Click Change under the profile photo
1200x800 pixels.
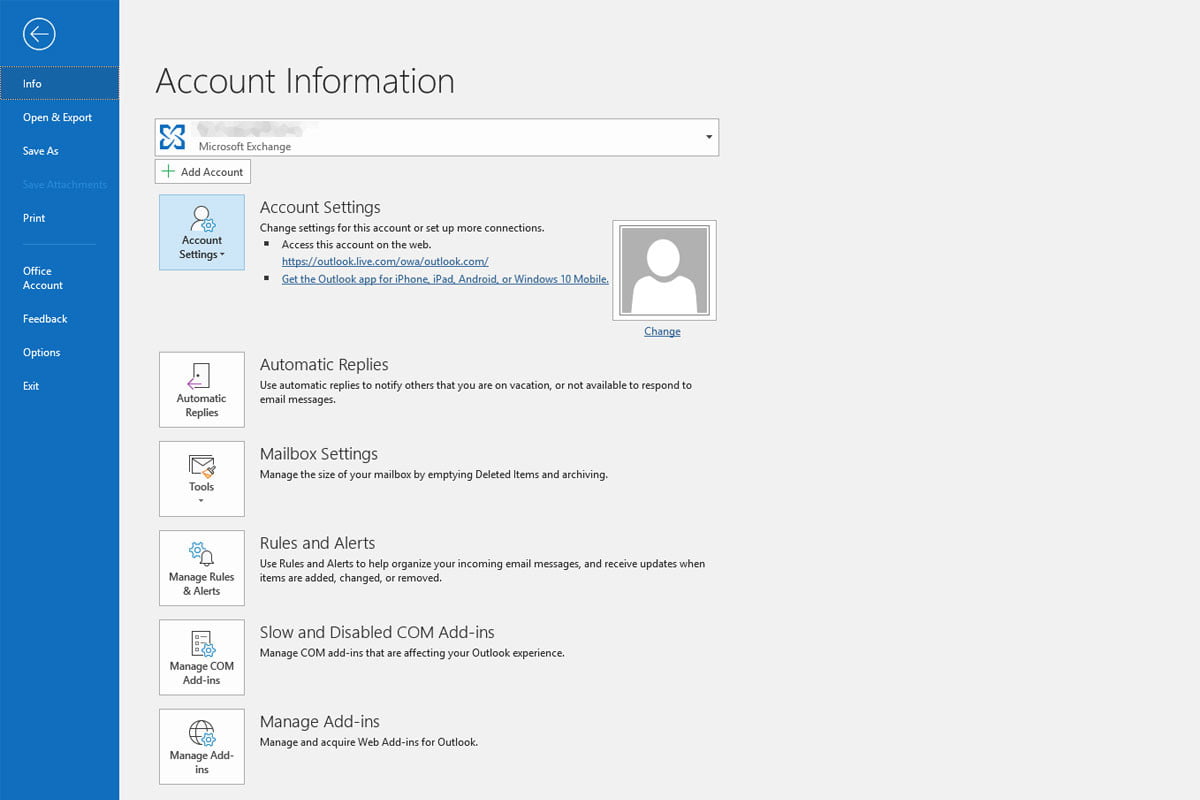(x=662, y=331)
